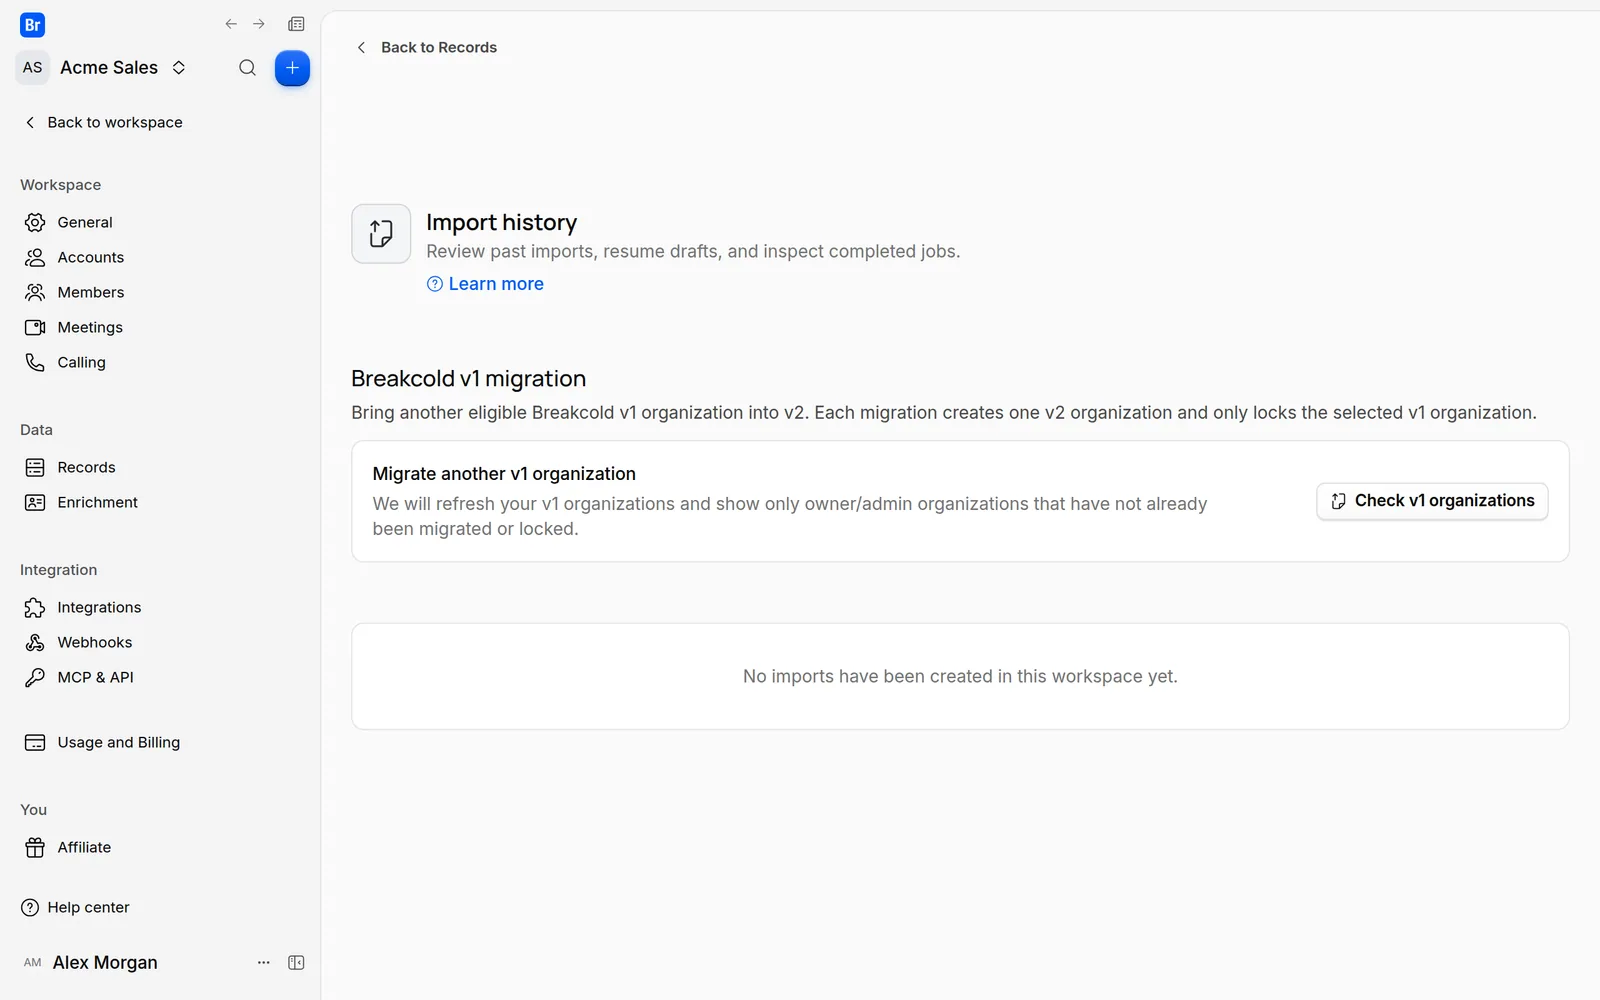Open the Help center
The width and height of the screenshot is (1600, 1000).
(x=75, y=907)
